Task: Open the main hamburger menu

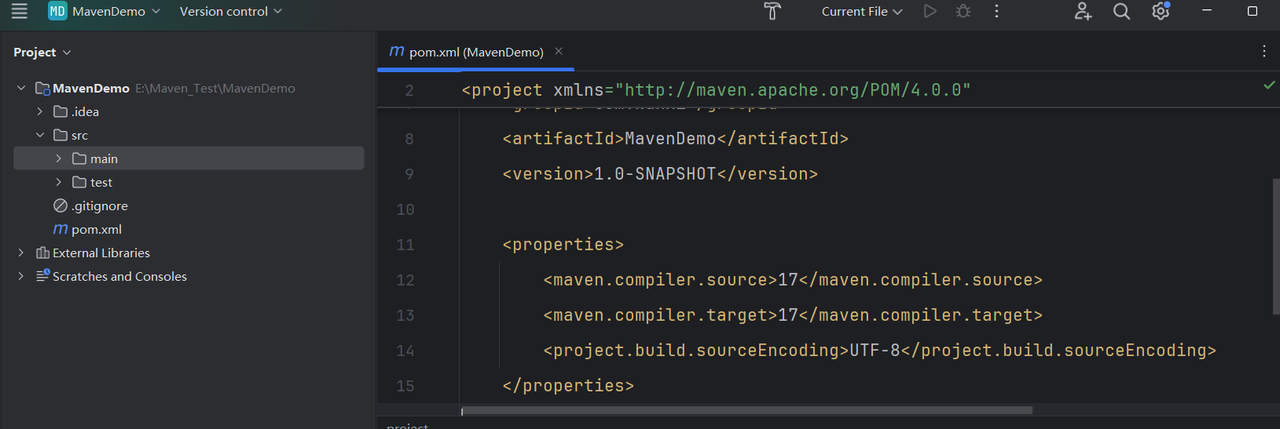Action: pyautogui.click(x=19, y=12)
